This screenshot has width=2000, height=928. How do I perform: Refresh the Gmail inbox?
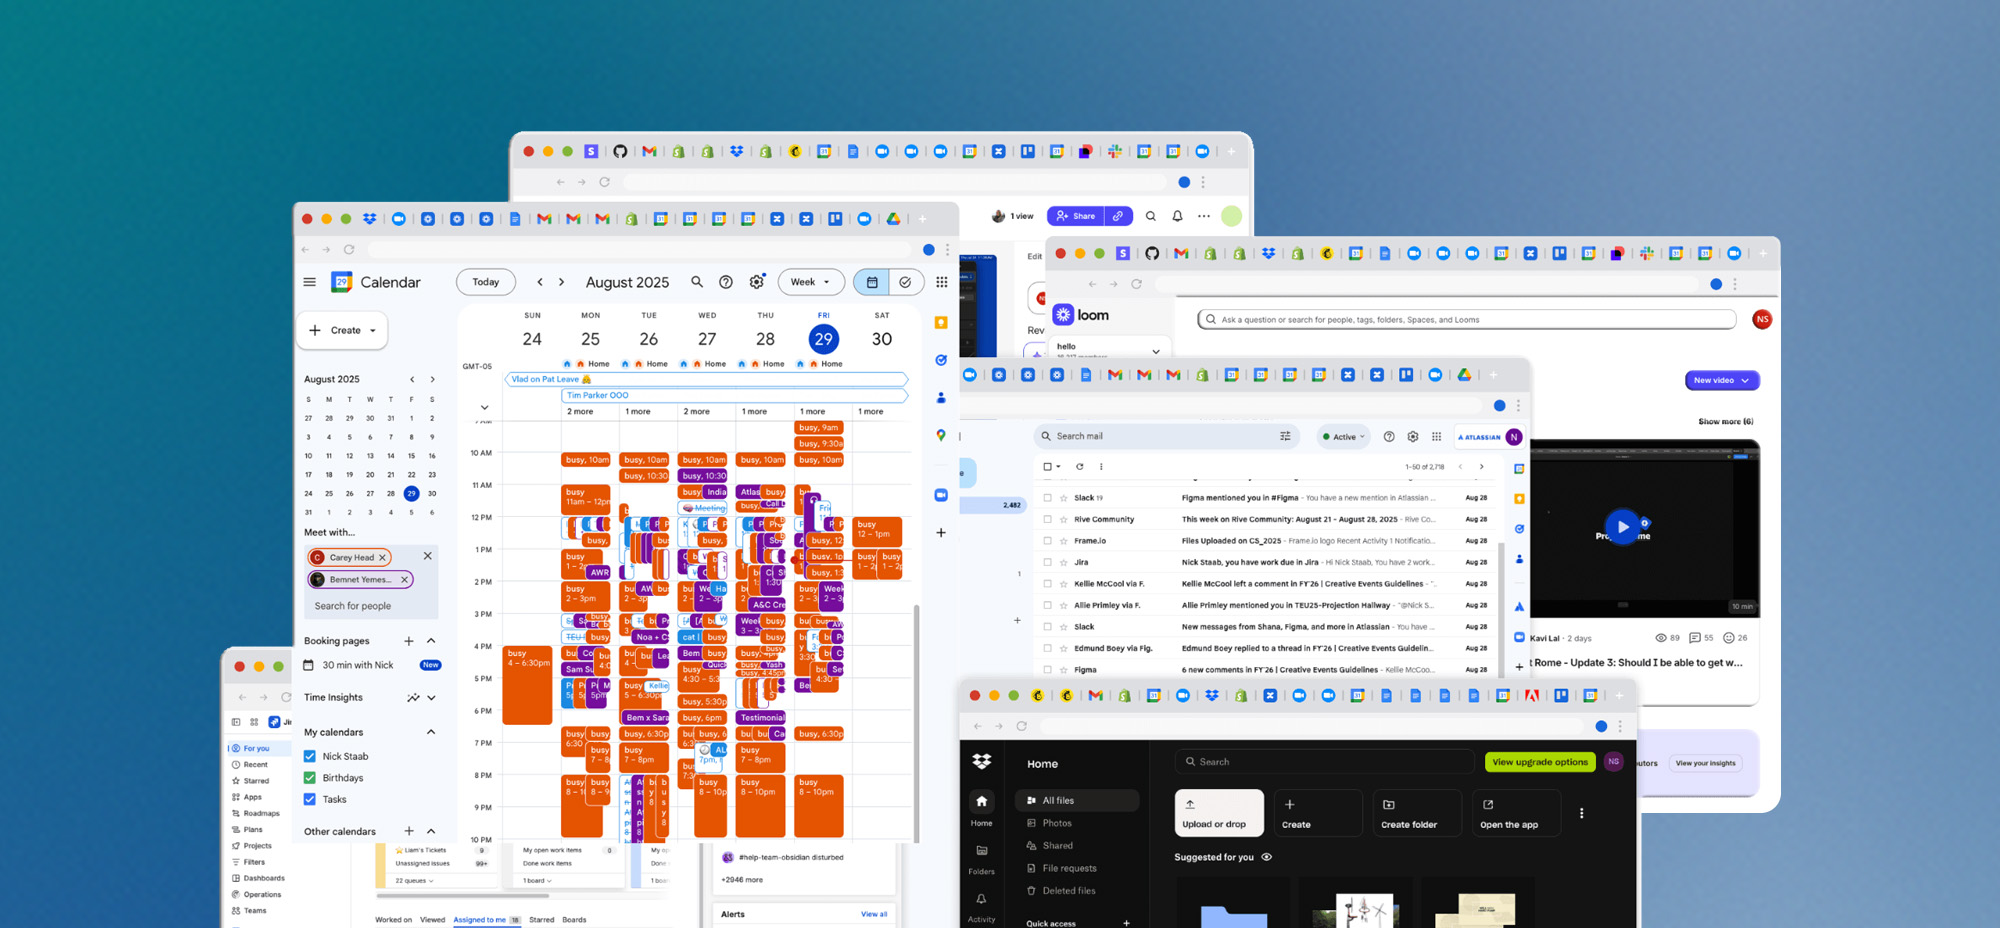coord(1080,466)
